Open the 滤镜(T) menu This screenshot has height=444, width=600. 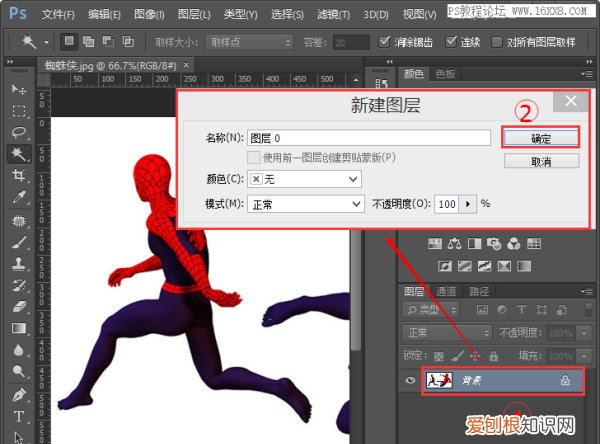click(x=333, y=15)
